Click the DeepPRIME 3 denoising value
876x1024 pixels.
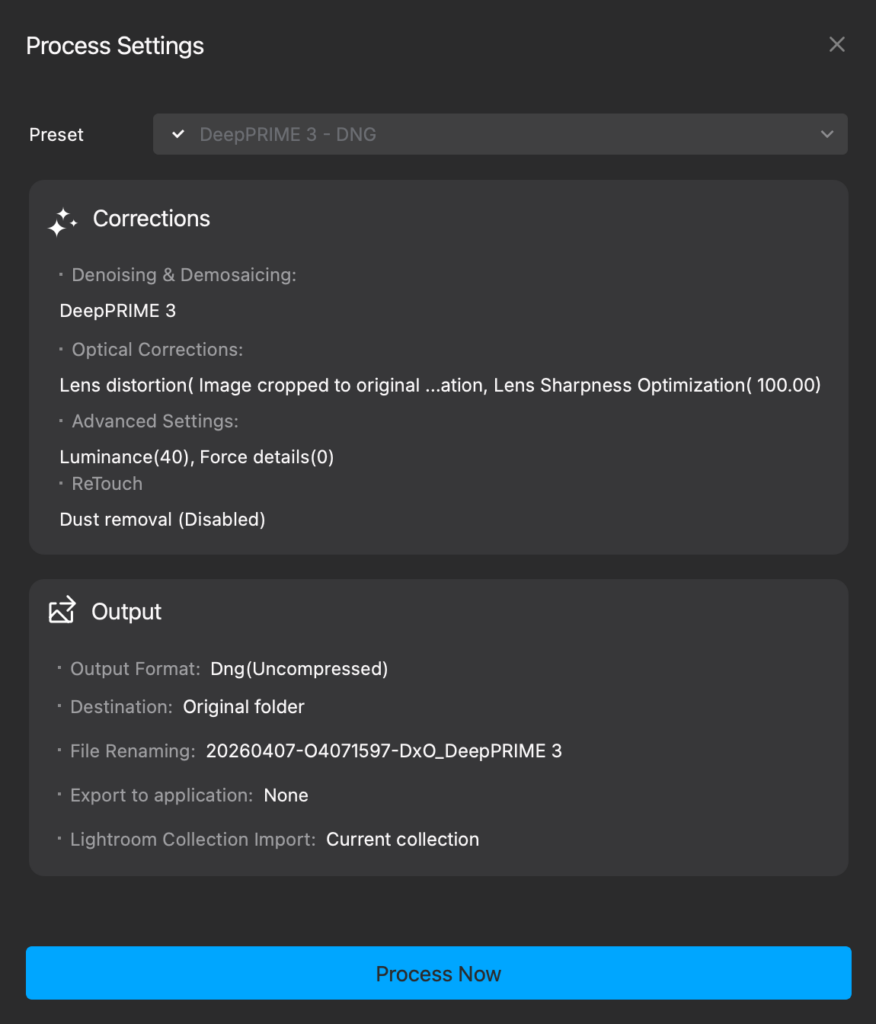coord(118,311)
